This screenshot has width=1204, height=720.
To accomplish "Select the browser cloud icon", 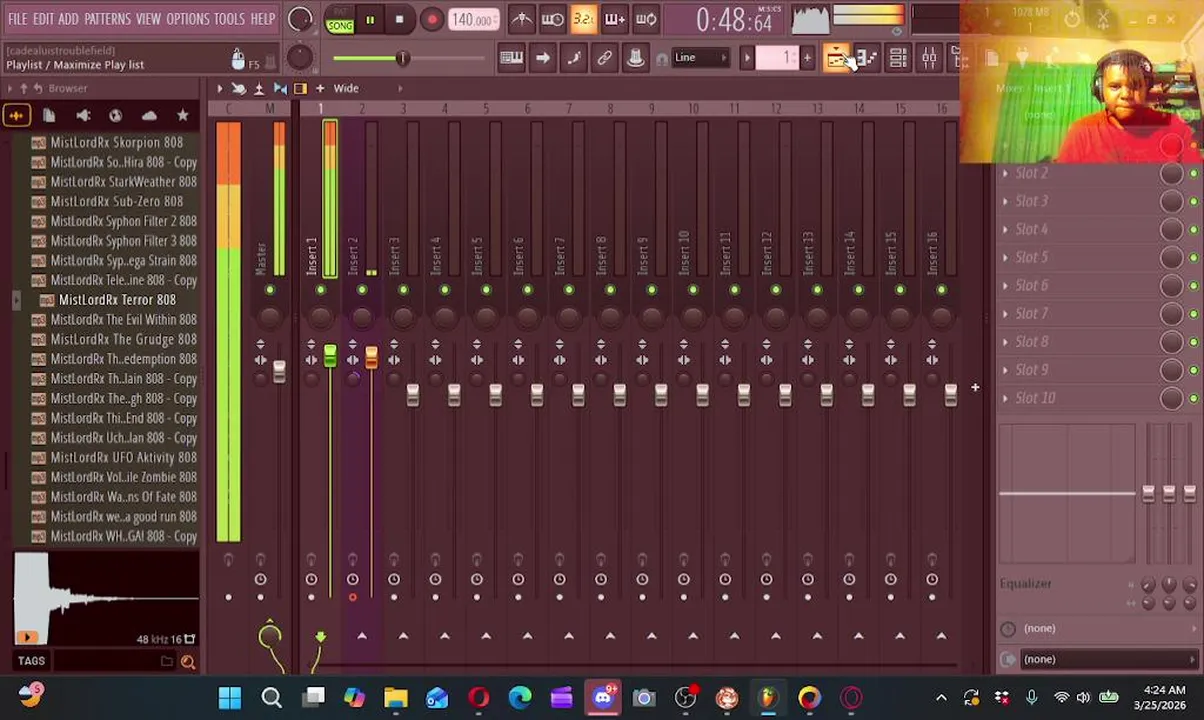I will tap(149, 116).
